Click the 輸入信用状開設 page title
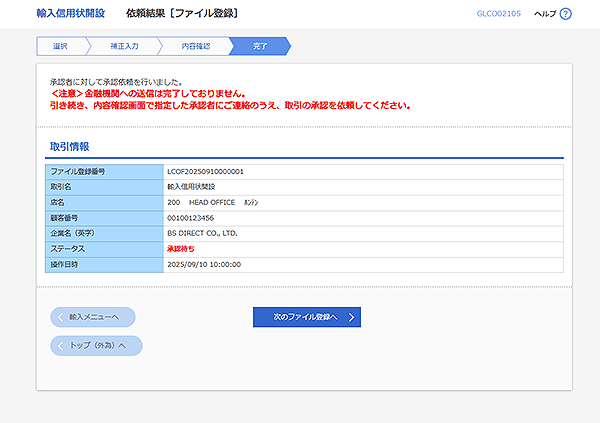The width and height of the screenshot is (600, 423). [71, 13]
